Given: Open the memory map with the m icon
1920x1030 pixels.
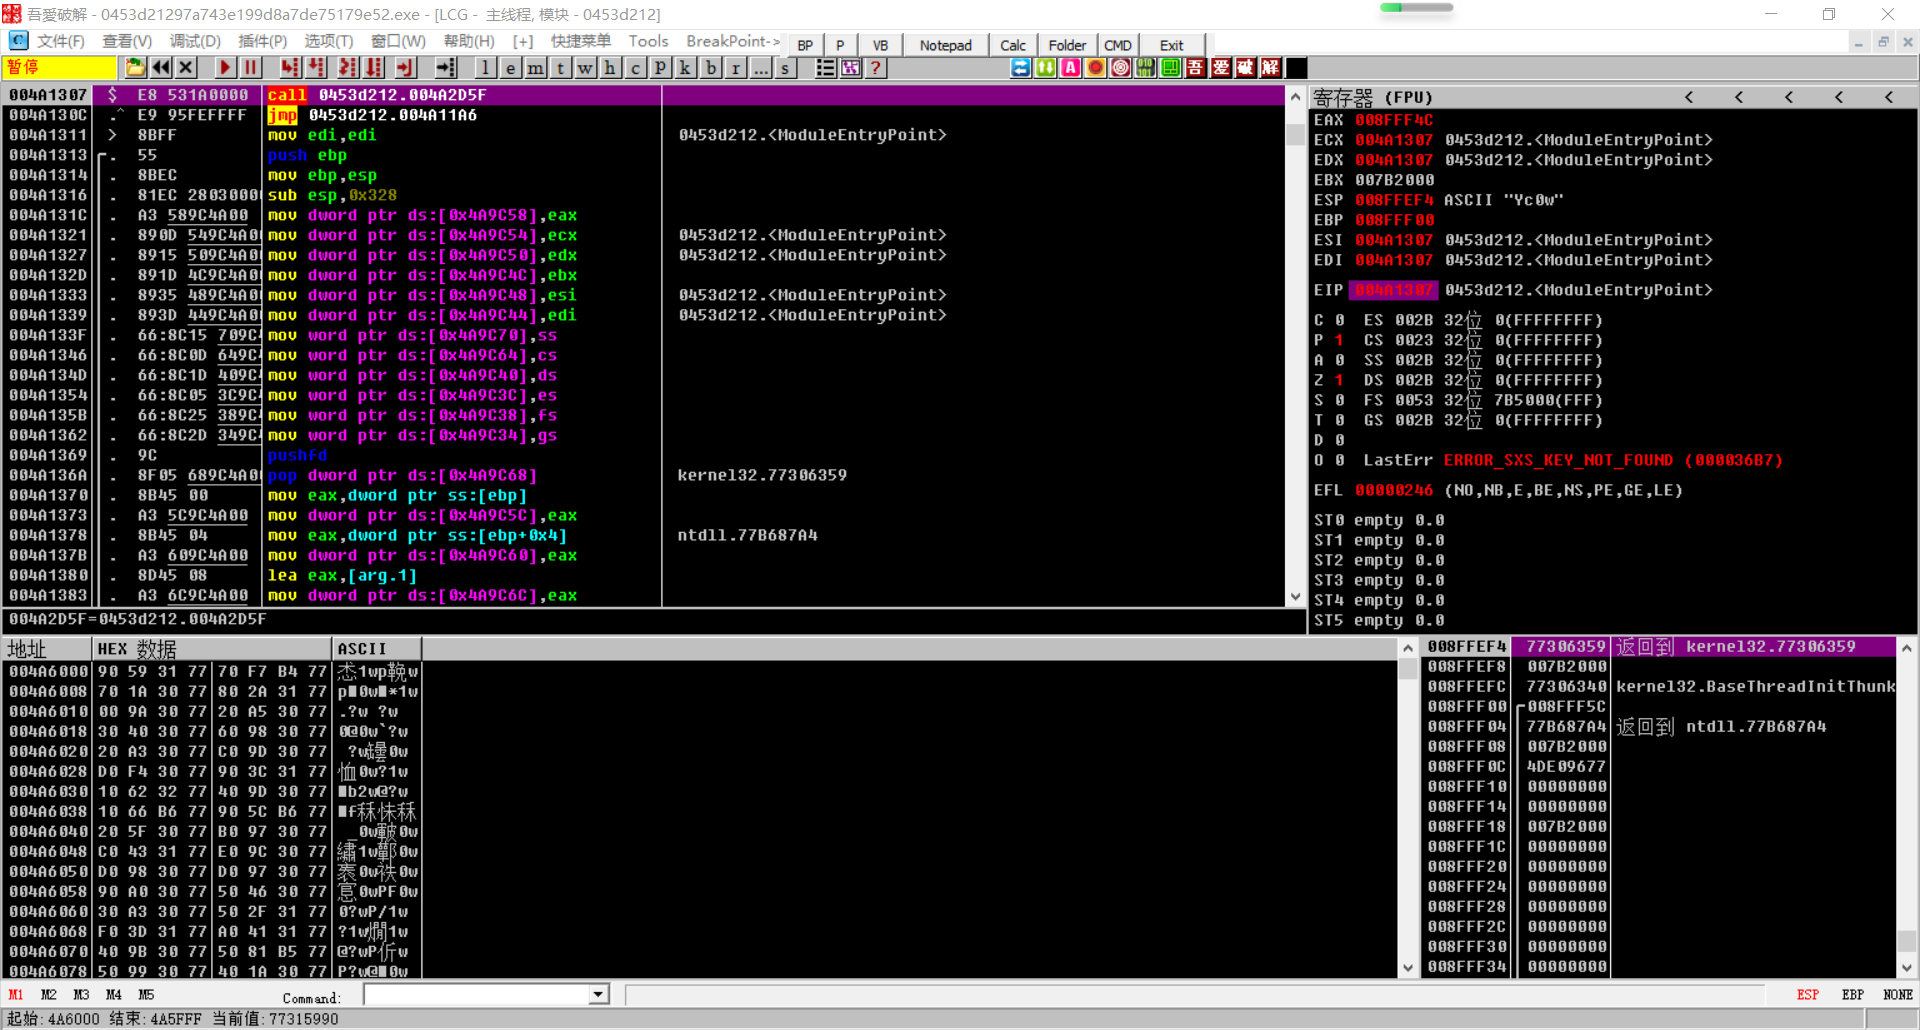Looking at the screenshot, I should 535,67.
